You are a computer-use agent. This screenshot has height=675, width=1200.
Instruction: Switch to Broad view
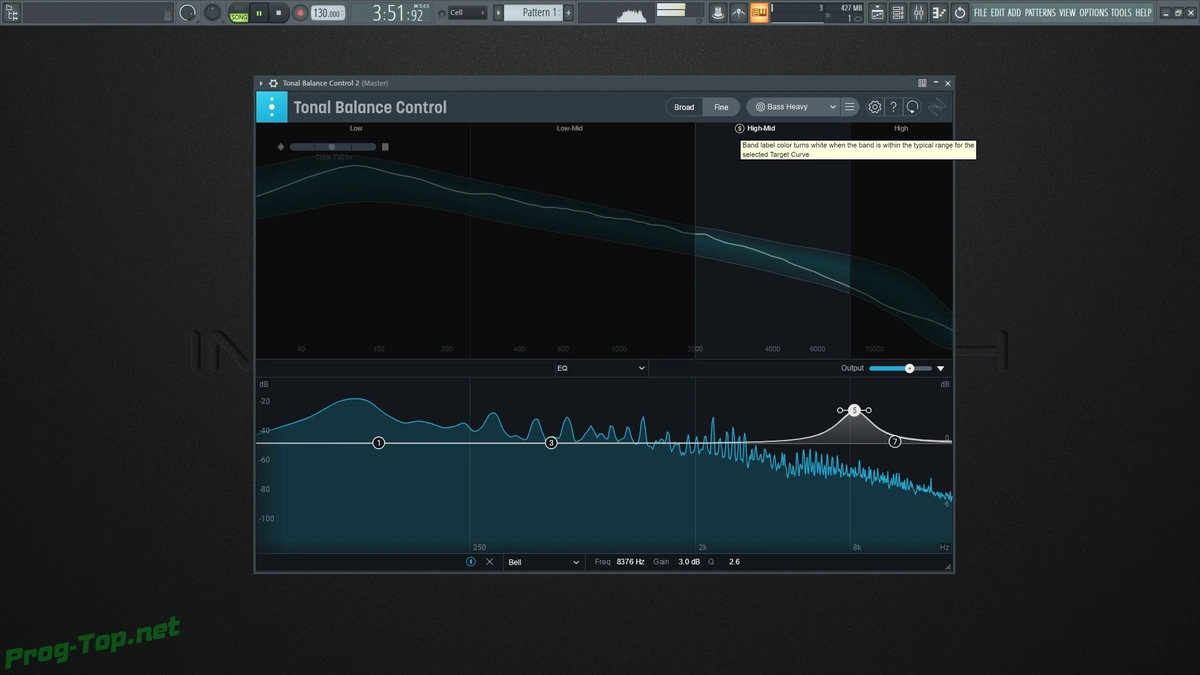tap(684, 107)
